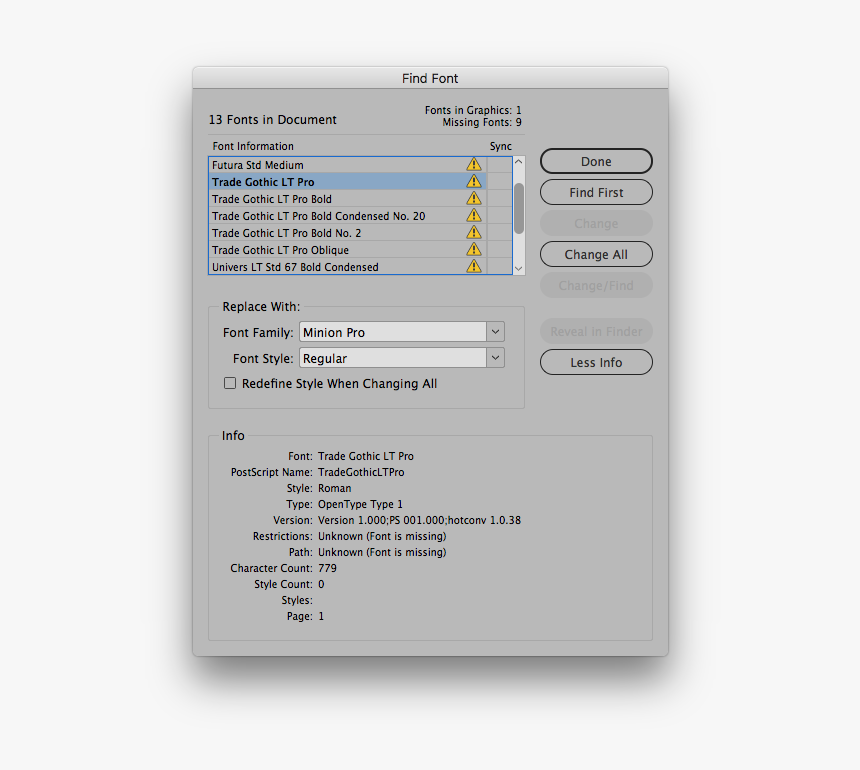The image size is (860, 770).
Task: Click the warning icon beside Futura Std Medium
Action: pos(474,165)
